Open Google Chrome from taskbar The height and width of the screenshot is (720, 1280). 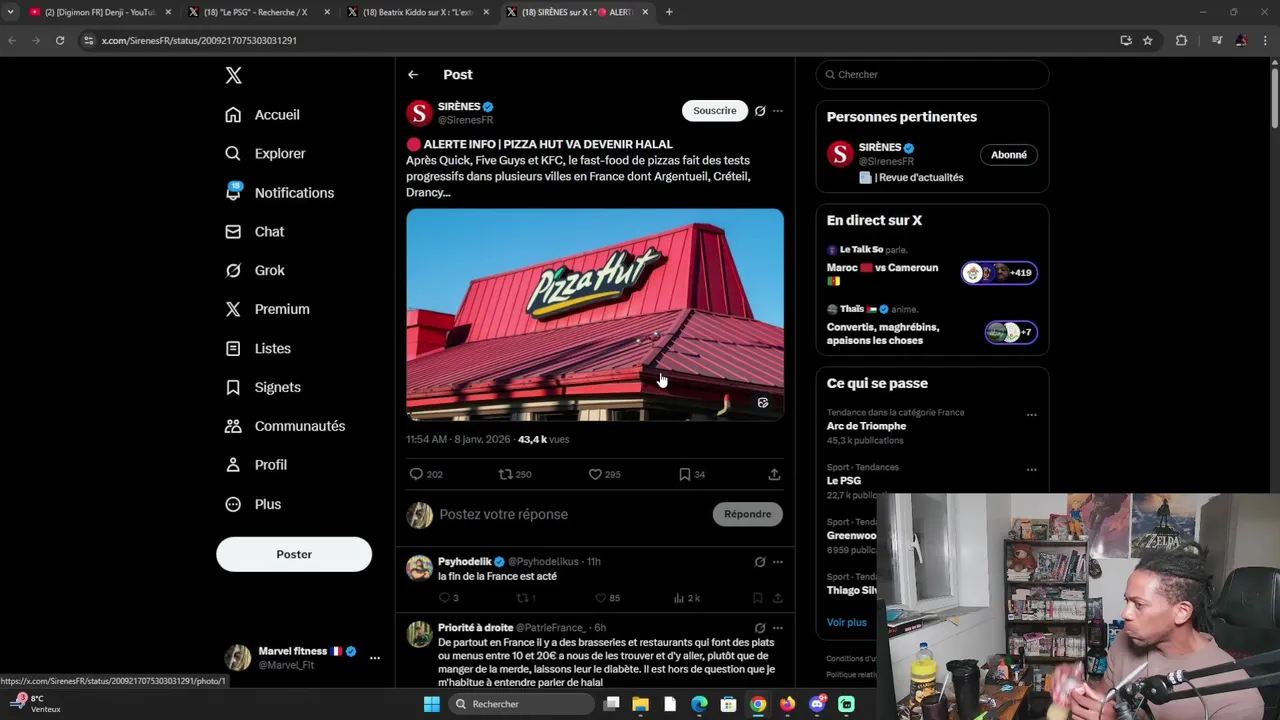tap(758, 704)
